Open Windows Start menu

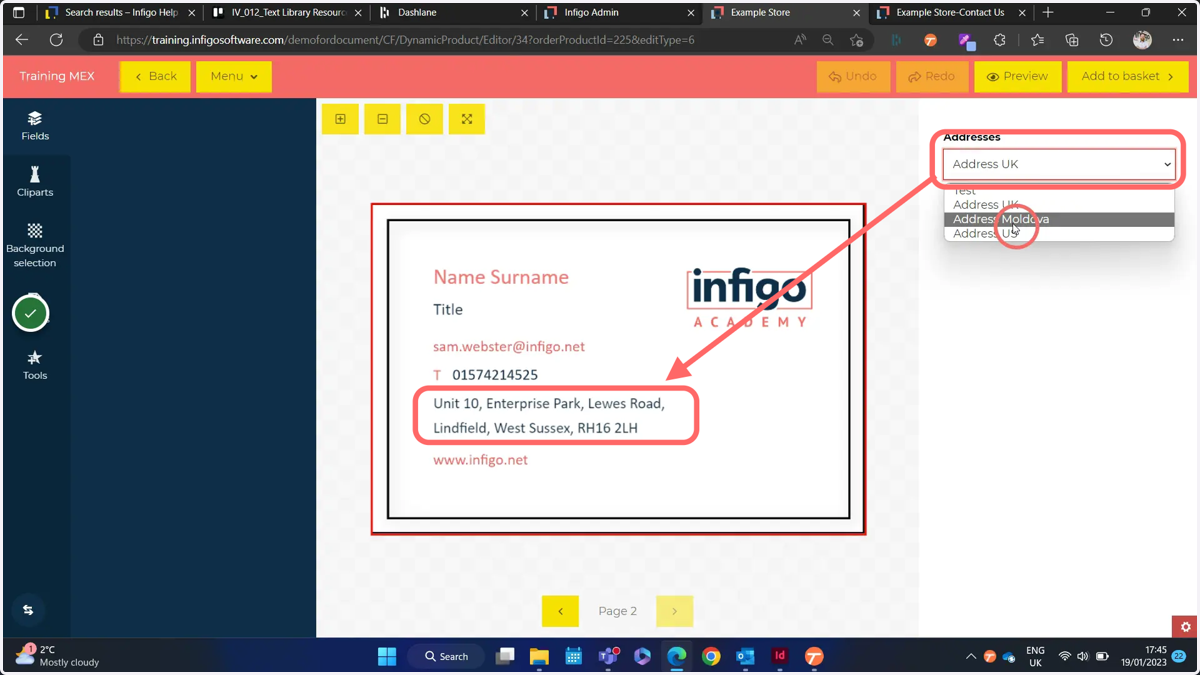click(387, 657)
